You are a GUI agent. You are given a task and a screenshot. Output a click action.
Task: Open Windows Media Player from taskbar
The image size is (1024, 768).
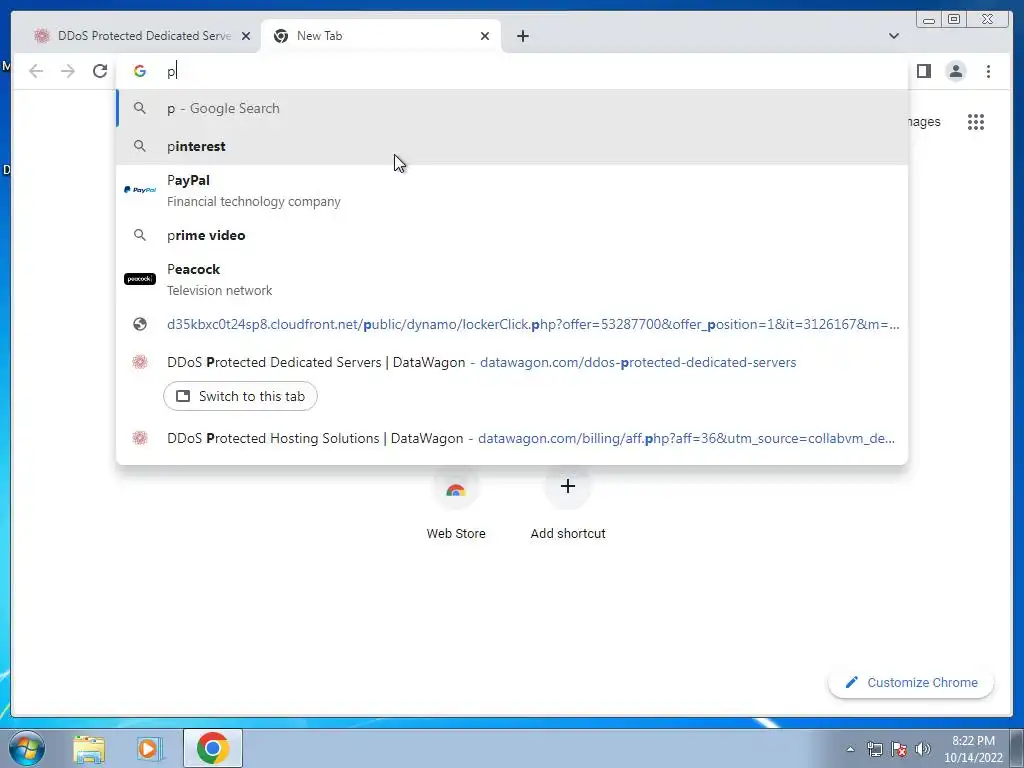149,748
